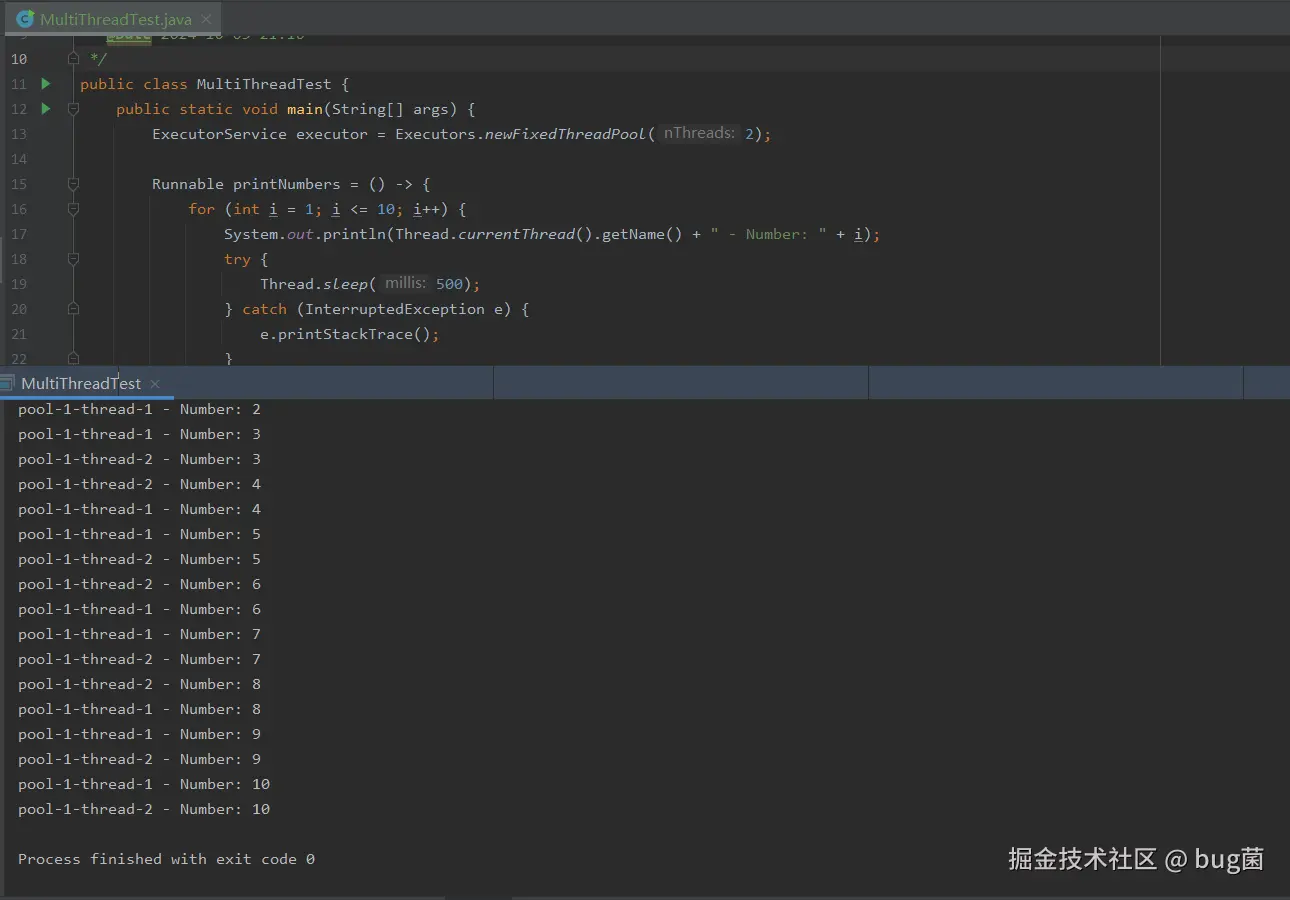
Task: Toggle the fold marker on line 22
Action: pyautogui.click(x=73, y=358)
